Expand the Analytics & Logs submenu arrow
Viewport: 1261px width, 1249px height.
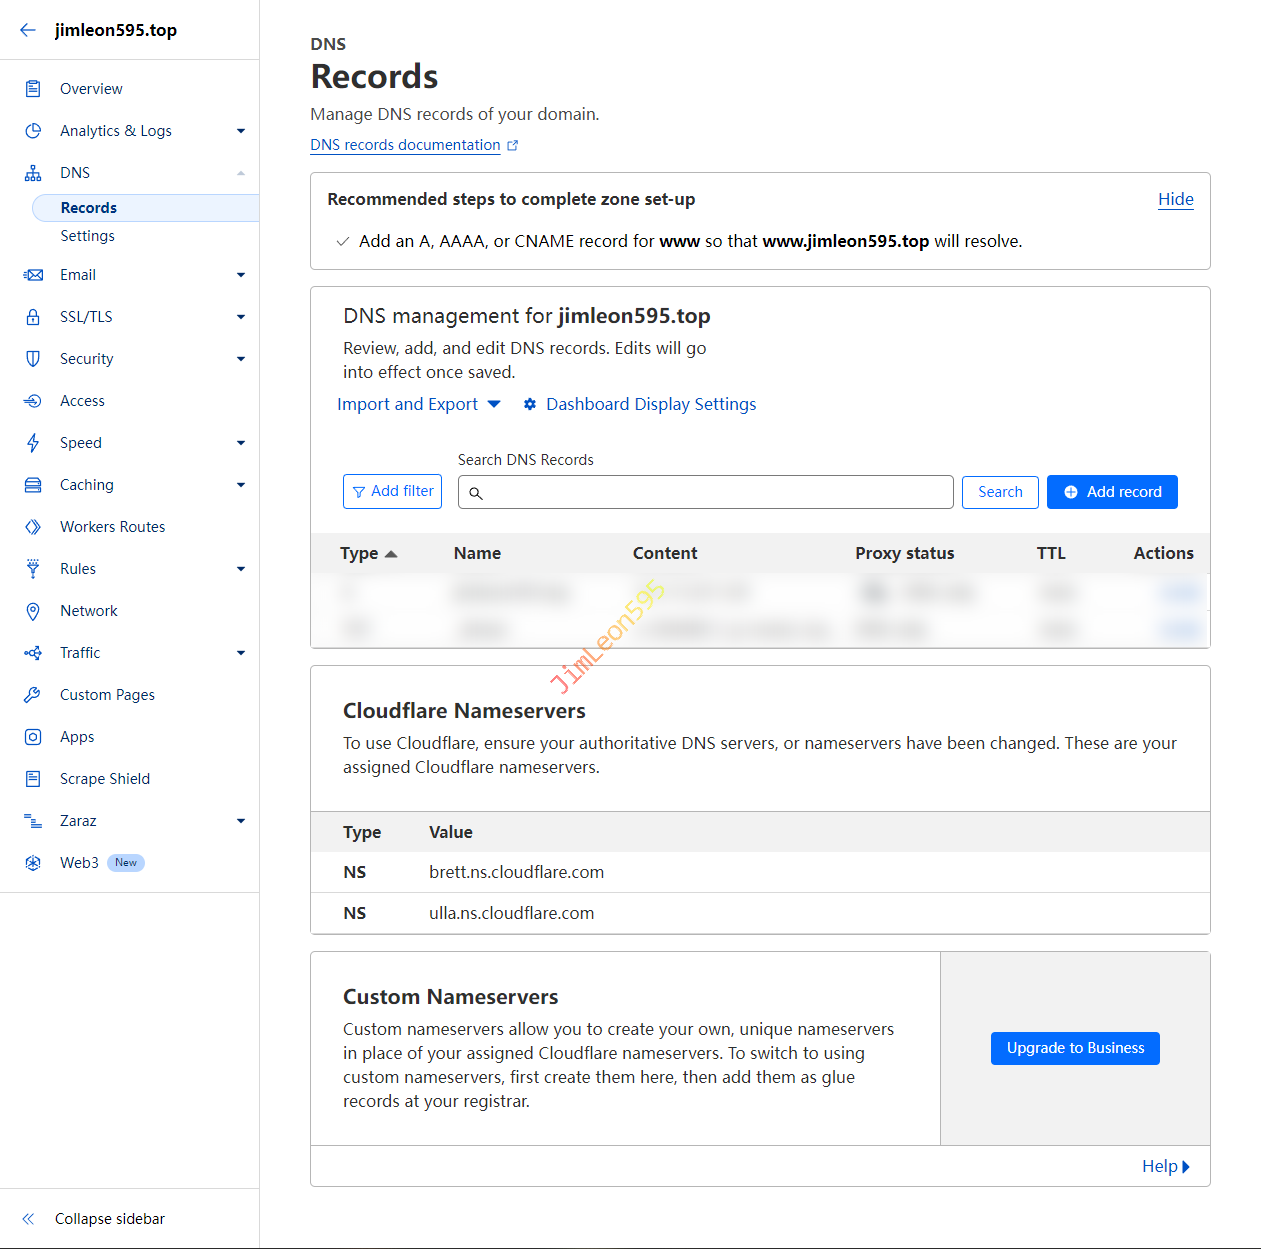coord(241,131)
